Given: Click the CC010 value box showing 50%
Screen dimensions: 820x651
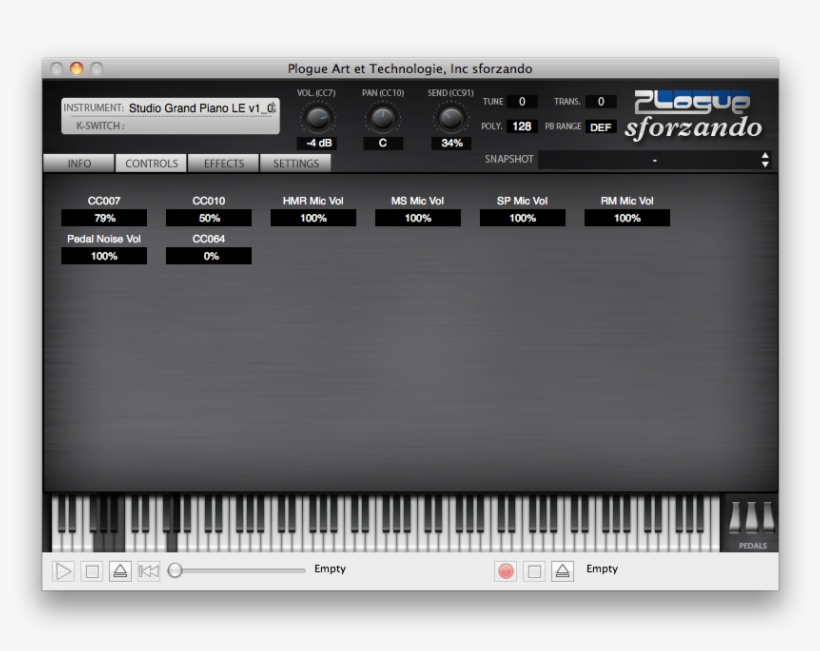Looking at the screenshot, I should click(209, 218).
